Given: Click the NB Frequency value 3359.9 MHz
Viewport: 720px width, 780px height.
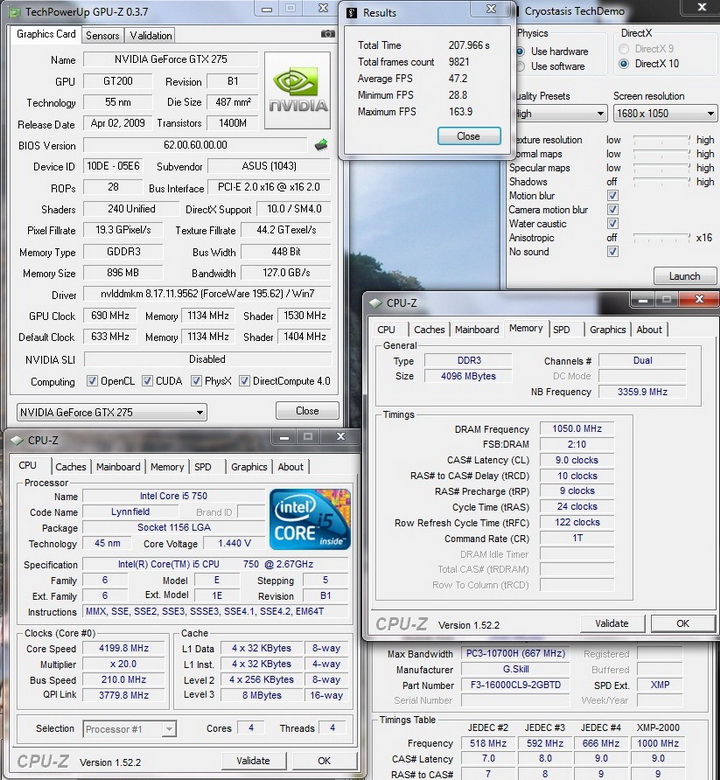Looking at the screenshot, I should click(642, 391).
